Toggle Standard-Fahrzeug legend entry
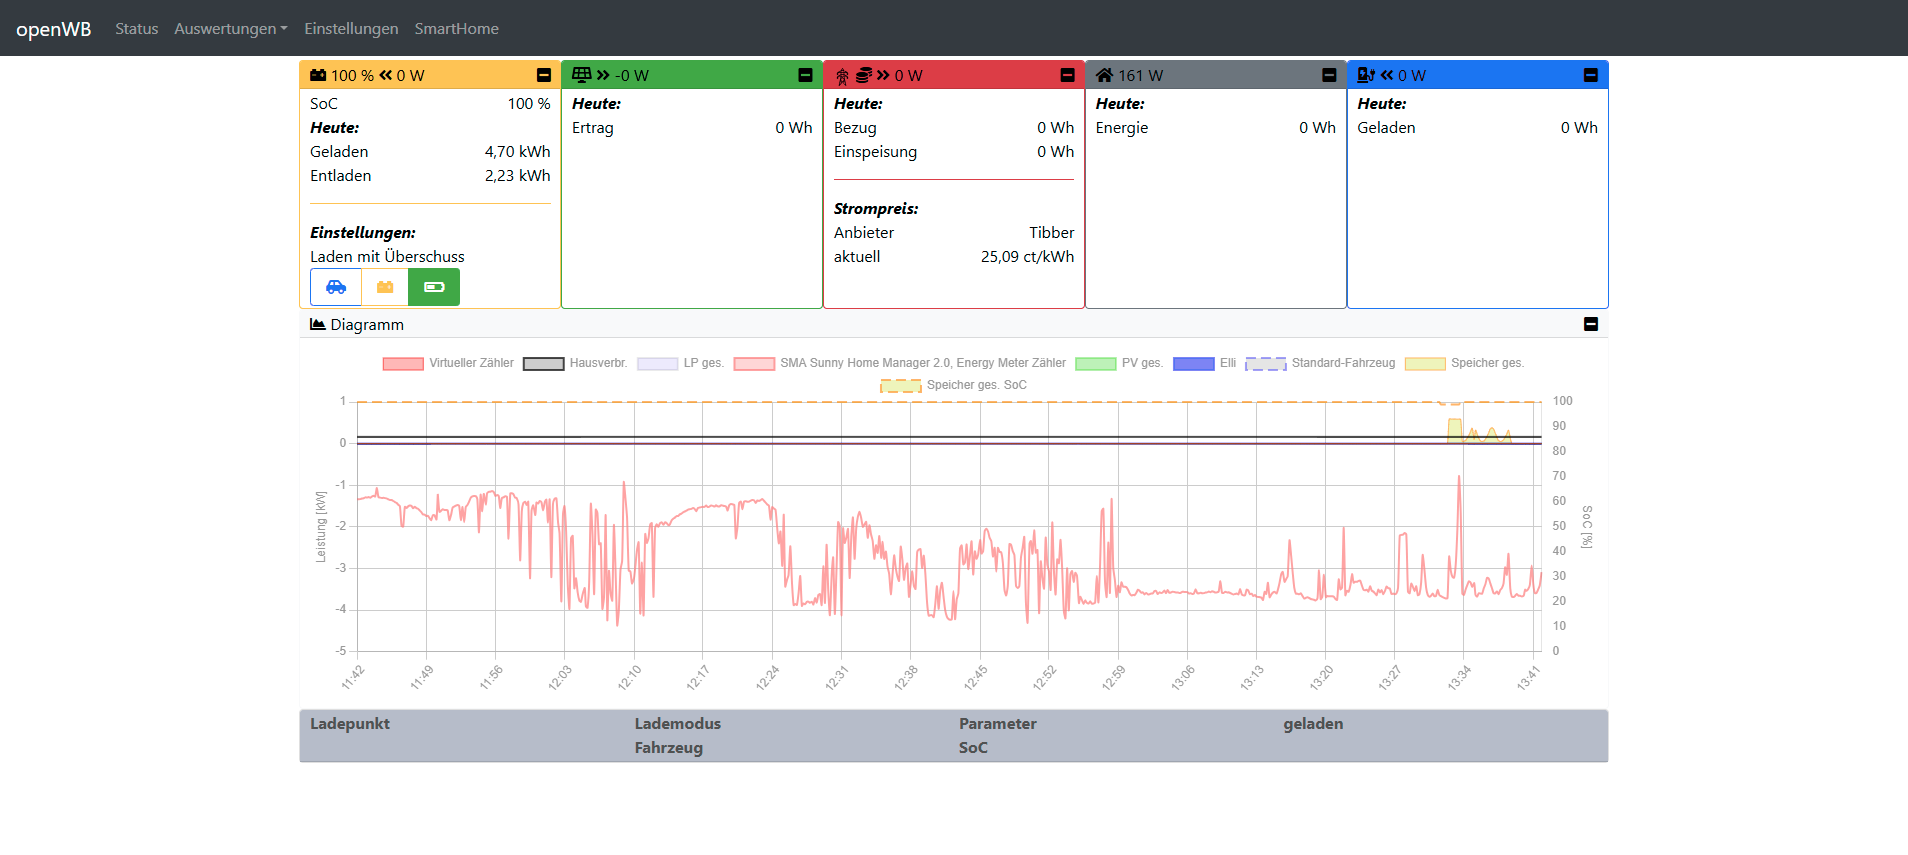This screenshot has width=1908, height=855. 1320,363
